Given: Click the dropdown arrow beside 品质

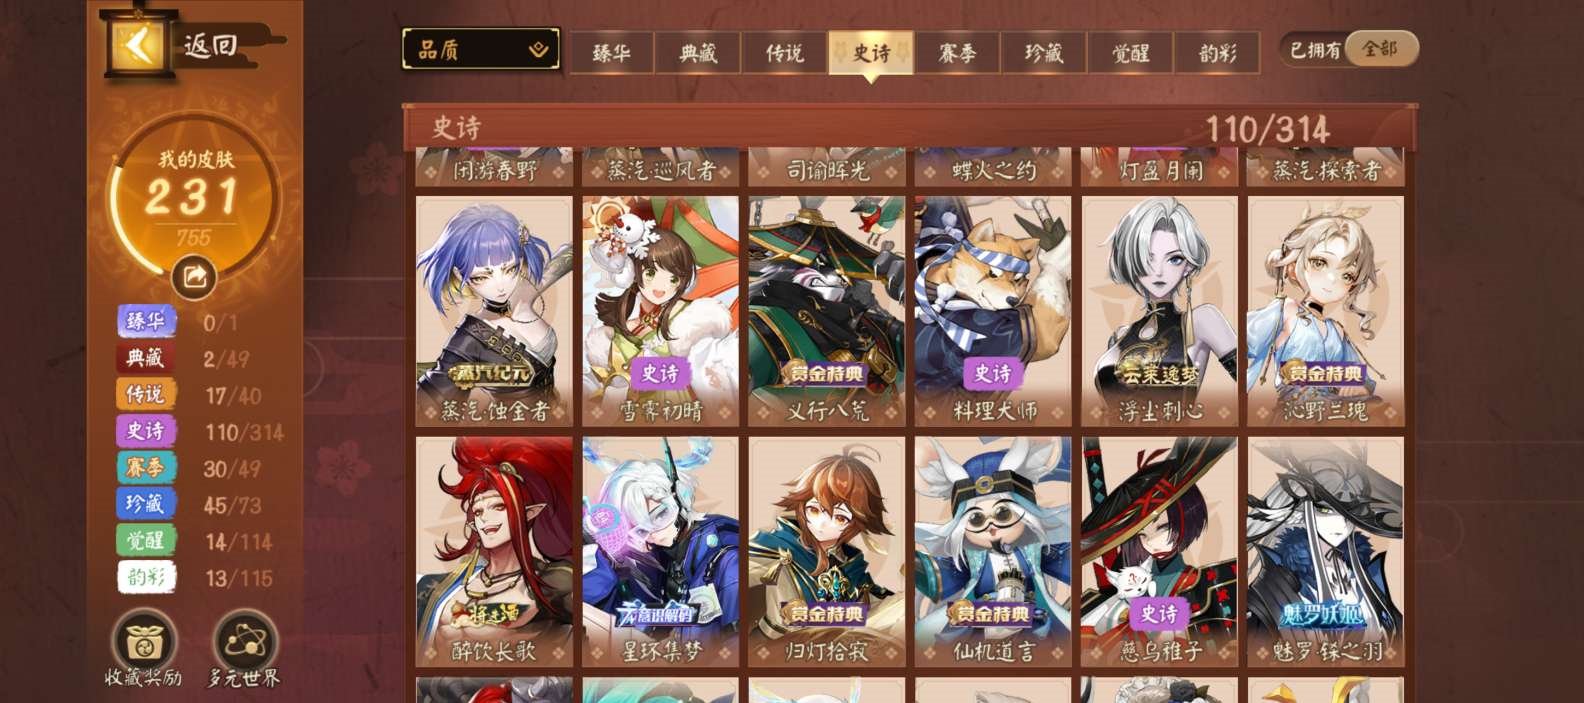Looking at the screenshot, I should pyautogui.click(x=539, y=49).
